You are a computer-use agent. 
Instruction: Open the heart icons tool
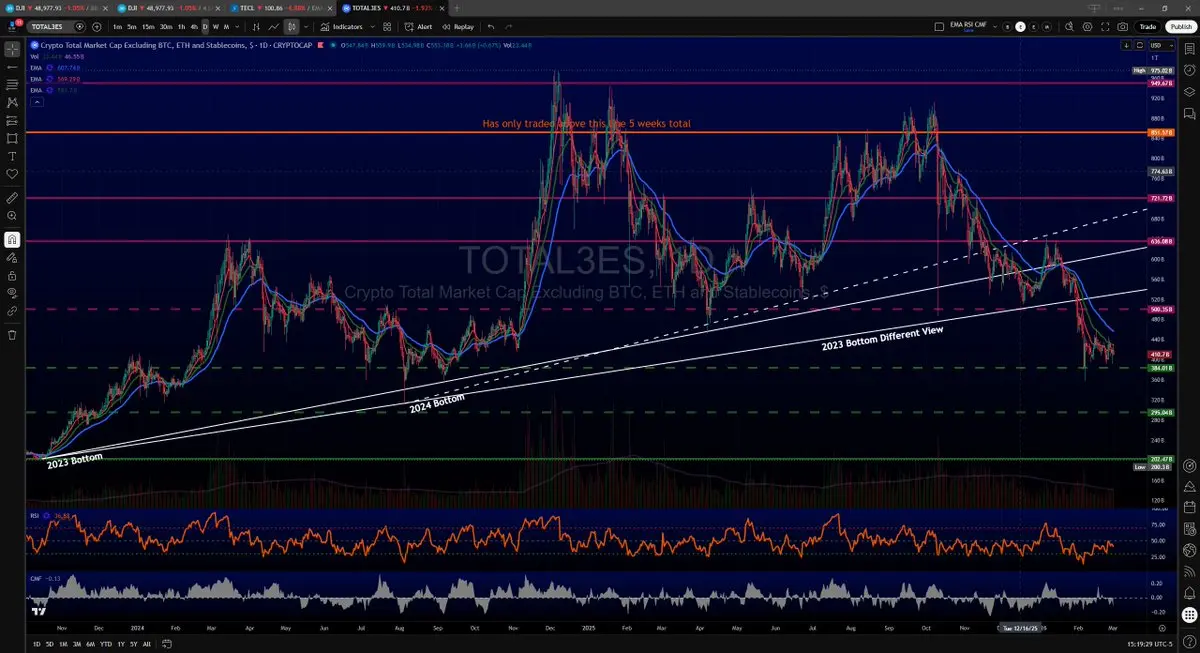coord(12,174)
